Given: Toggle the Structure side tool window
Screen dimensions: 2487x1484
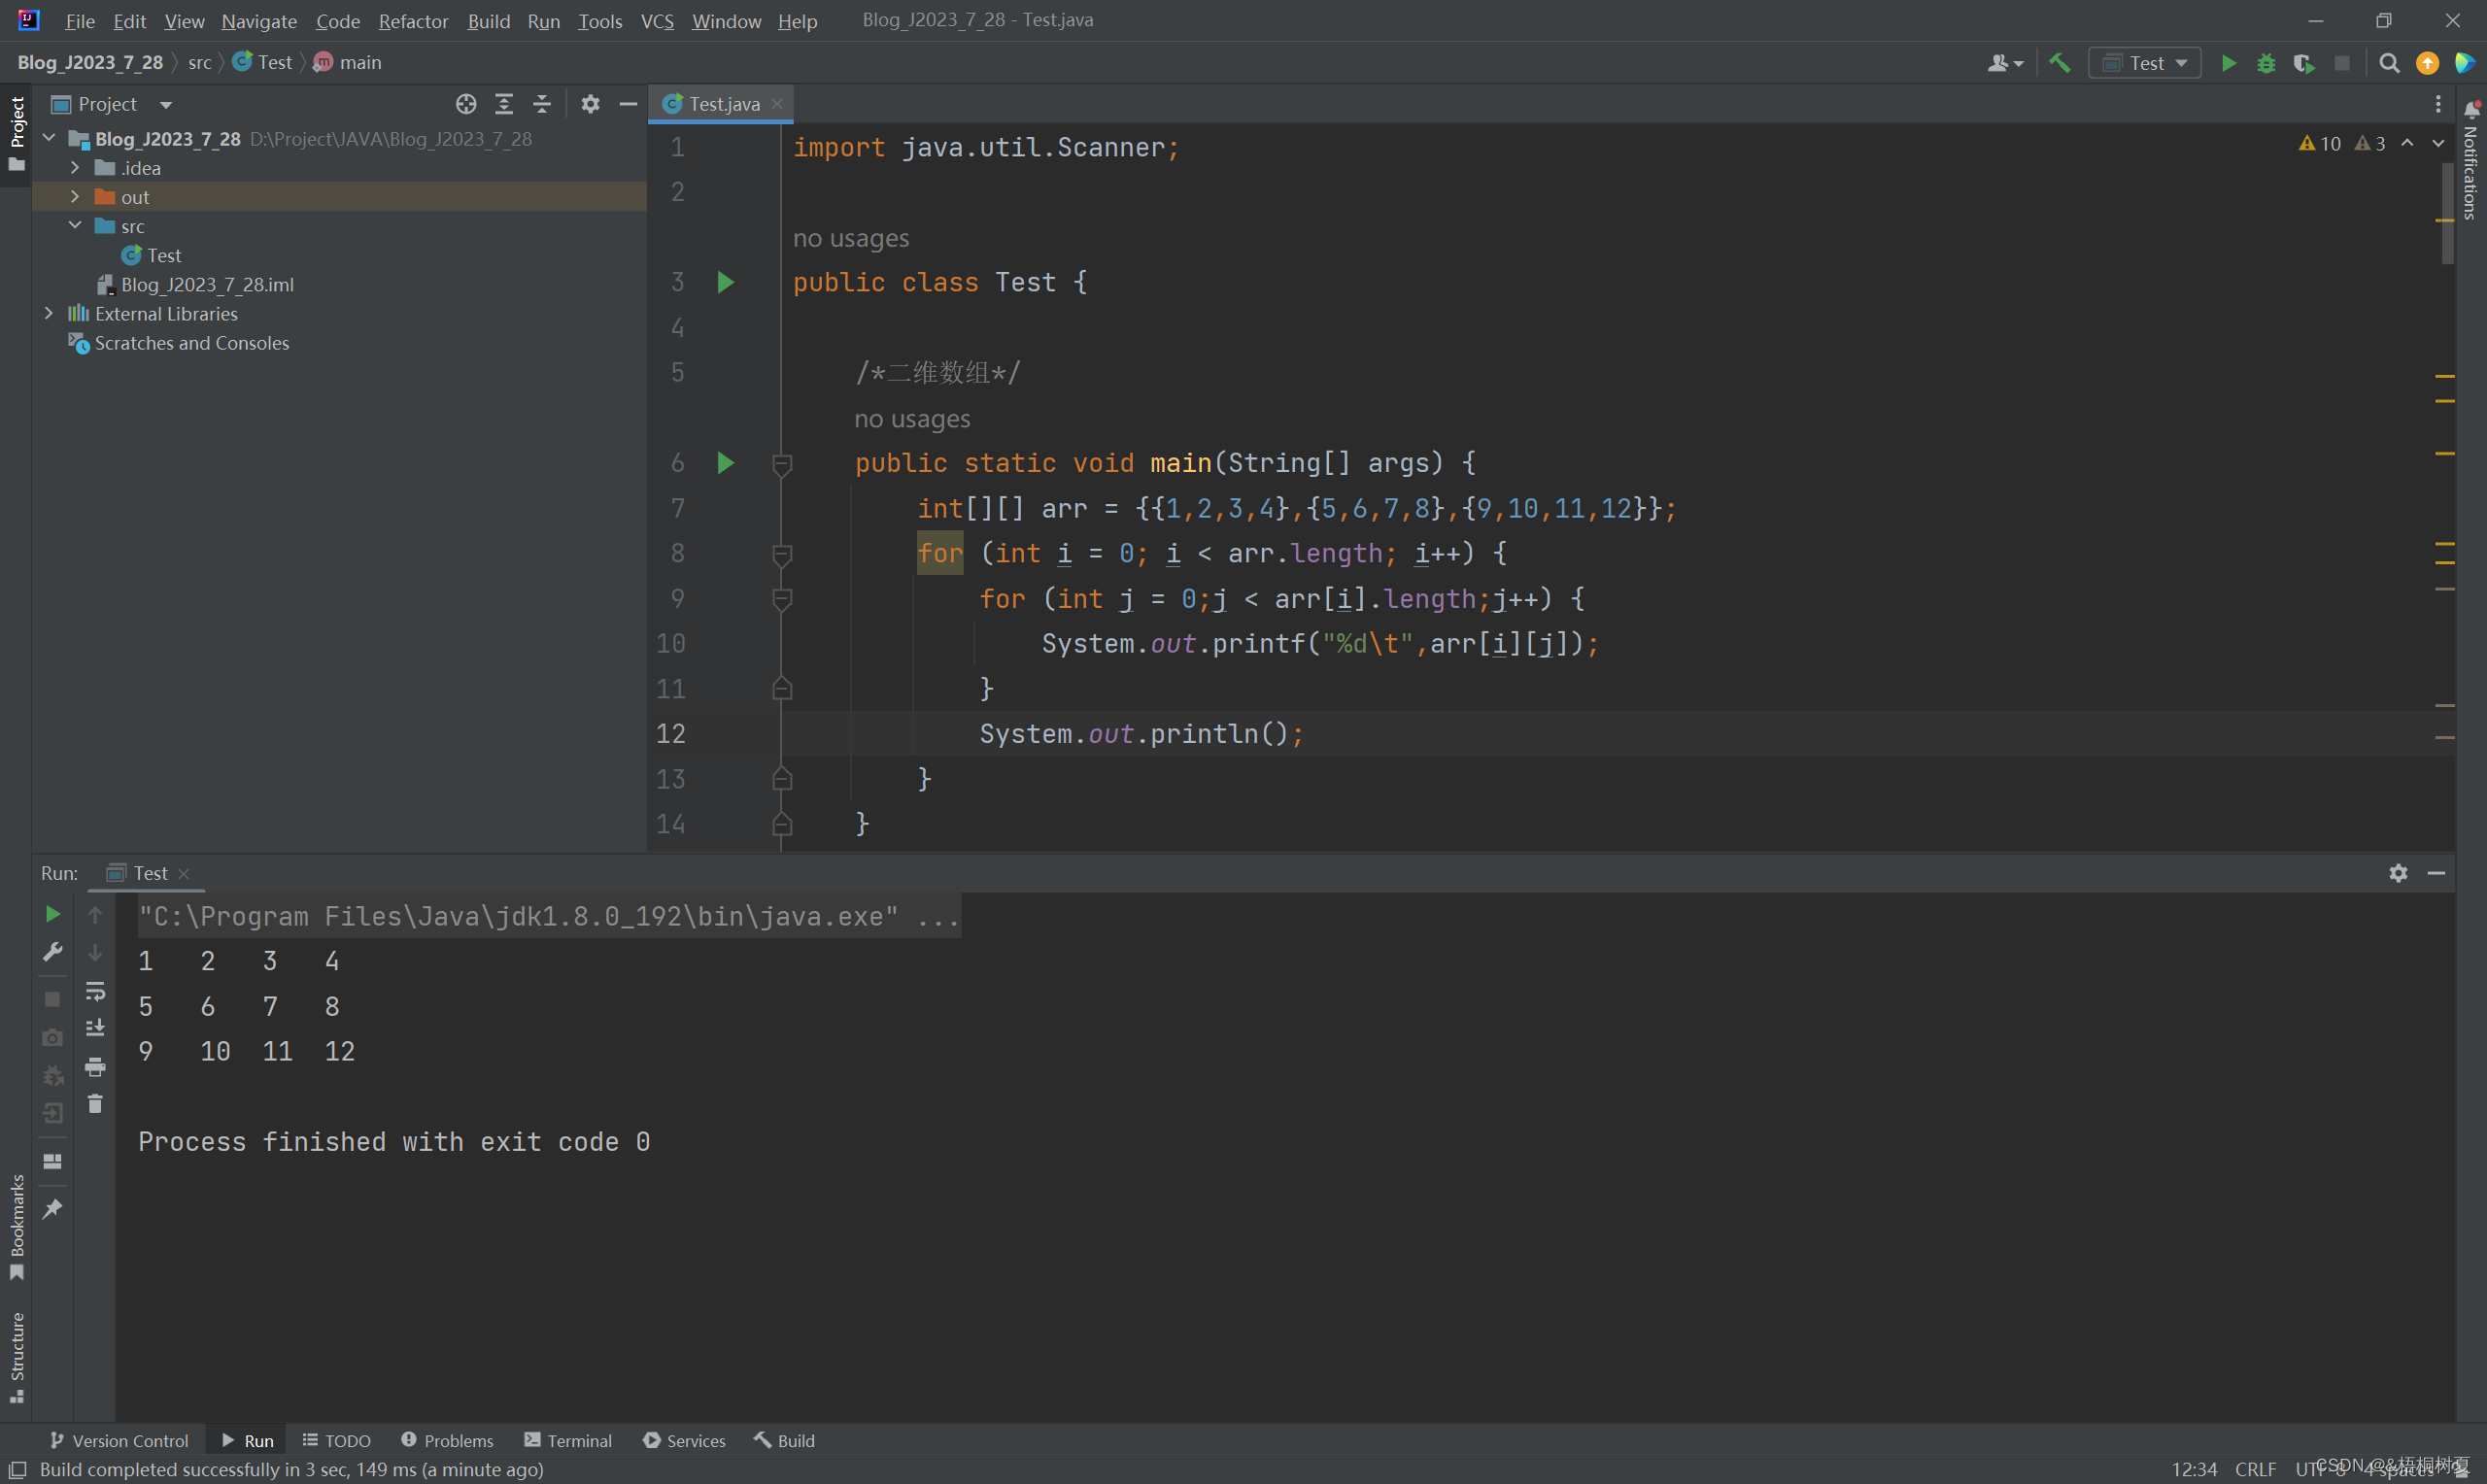Looking at the screenshot, I should [16, 1357].
